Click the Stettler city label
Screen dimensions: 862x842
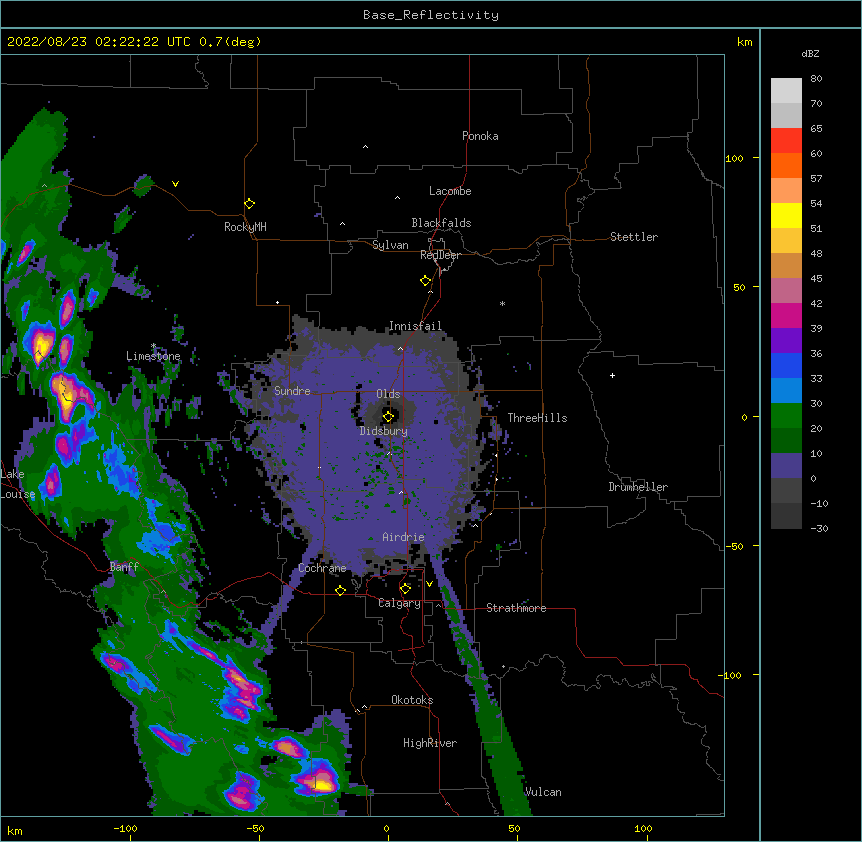pyautogui.click(x=634, y=237)
